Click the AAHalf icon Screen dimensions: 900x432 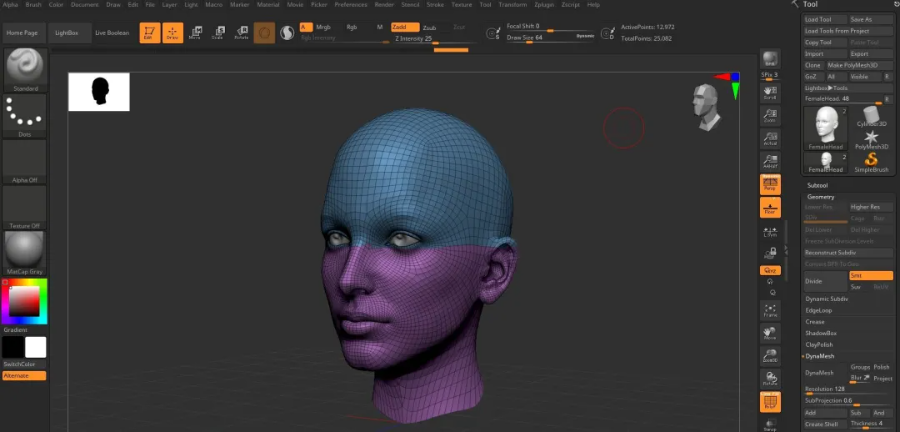770,161
